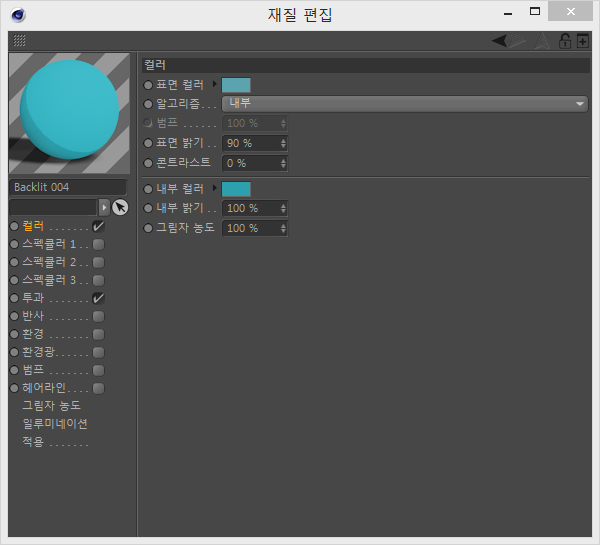Open the 적용 page

[33, 442]
